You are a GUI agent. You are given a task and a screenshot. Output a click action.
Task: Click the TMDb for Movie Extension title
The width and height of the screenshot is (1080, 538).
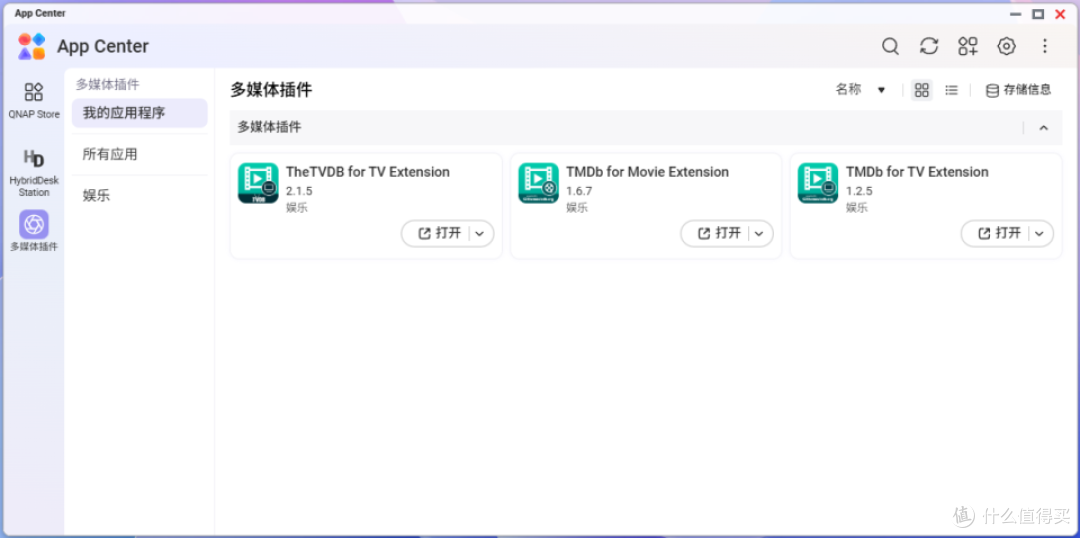pos(647,172)
